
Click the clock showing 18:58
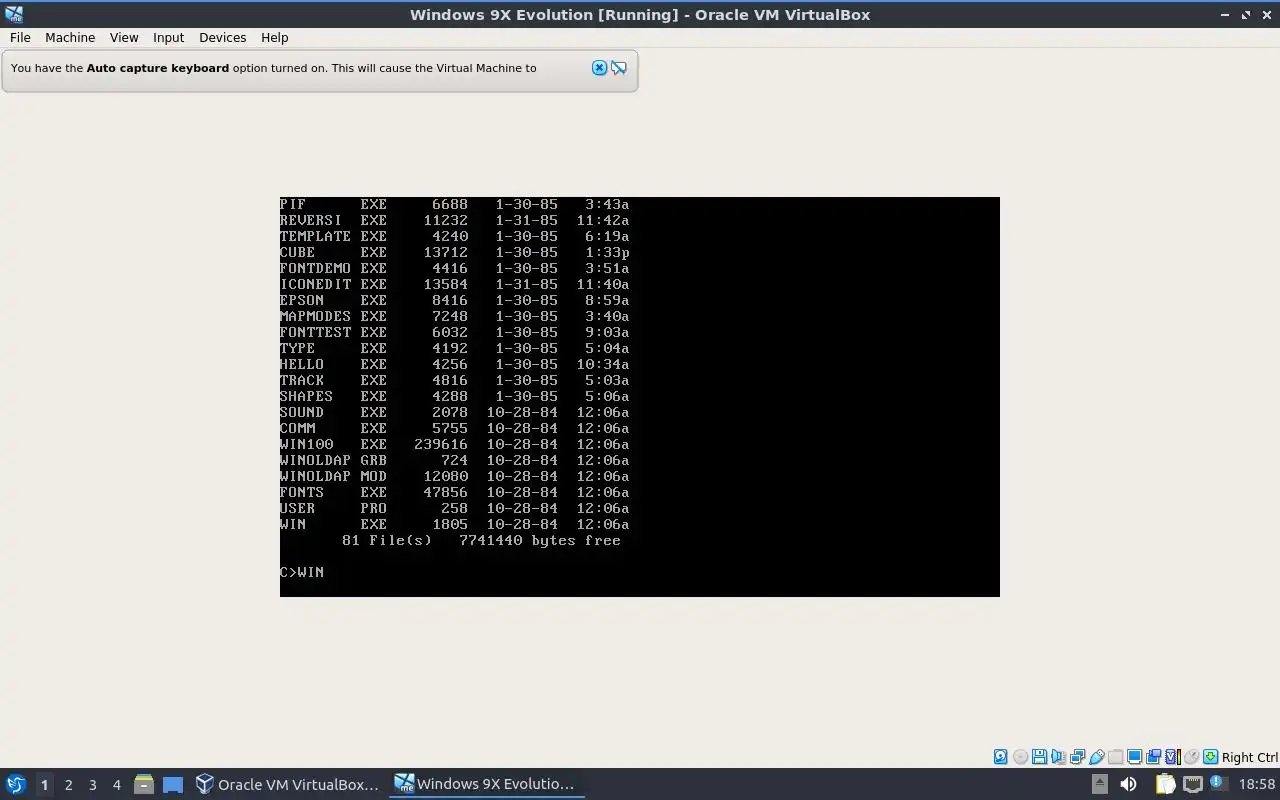pyautogui.click(x=1257, y=784)
